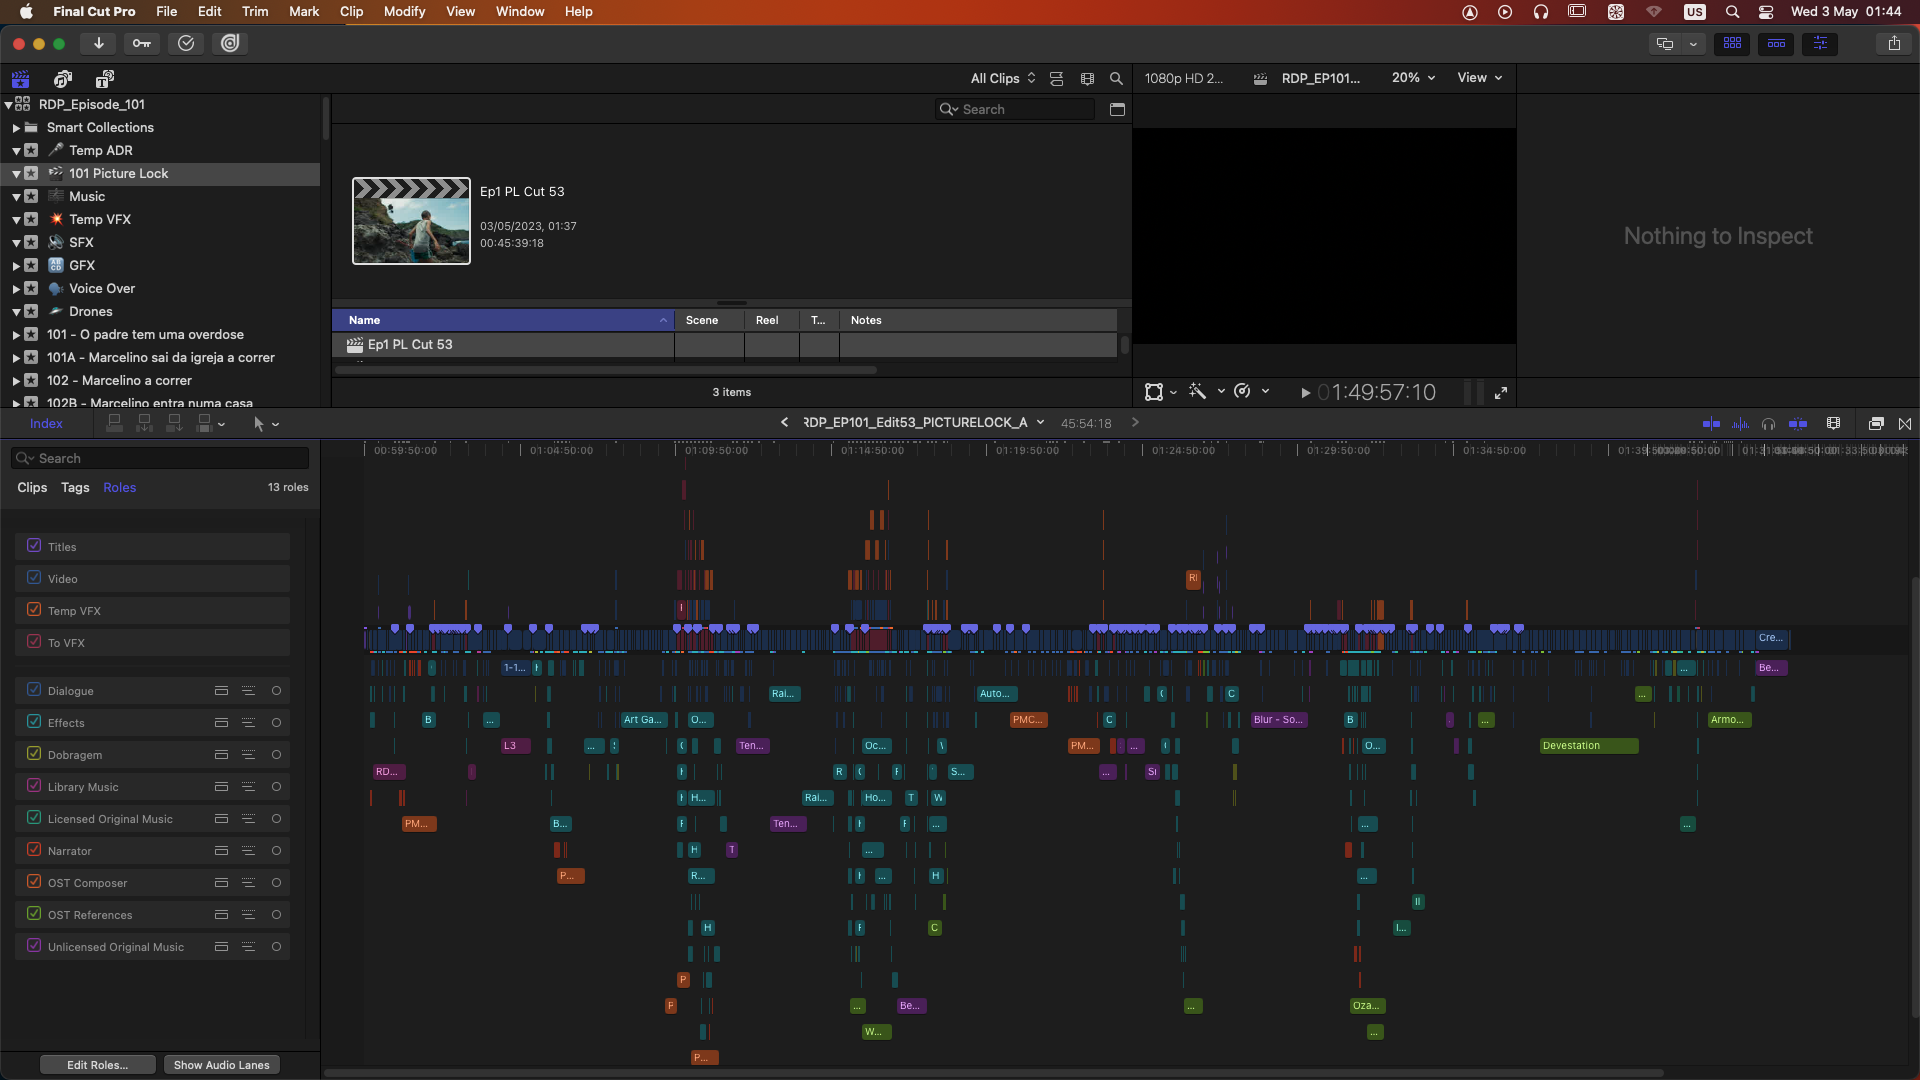Toggle the skimming icon in the timeline
The width and height of the screenshot is (1920, 1080).
coord(1711,424)
